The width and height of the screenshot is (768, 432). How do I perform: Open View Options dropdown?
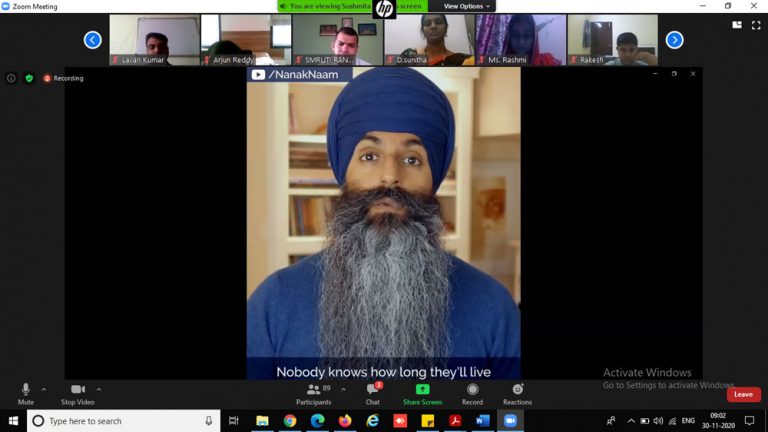(x=466, y=6)
